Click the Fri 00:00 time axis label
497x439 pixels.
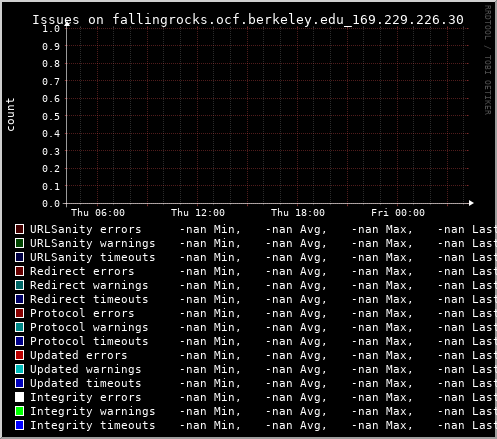click(x=398, y=213)
